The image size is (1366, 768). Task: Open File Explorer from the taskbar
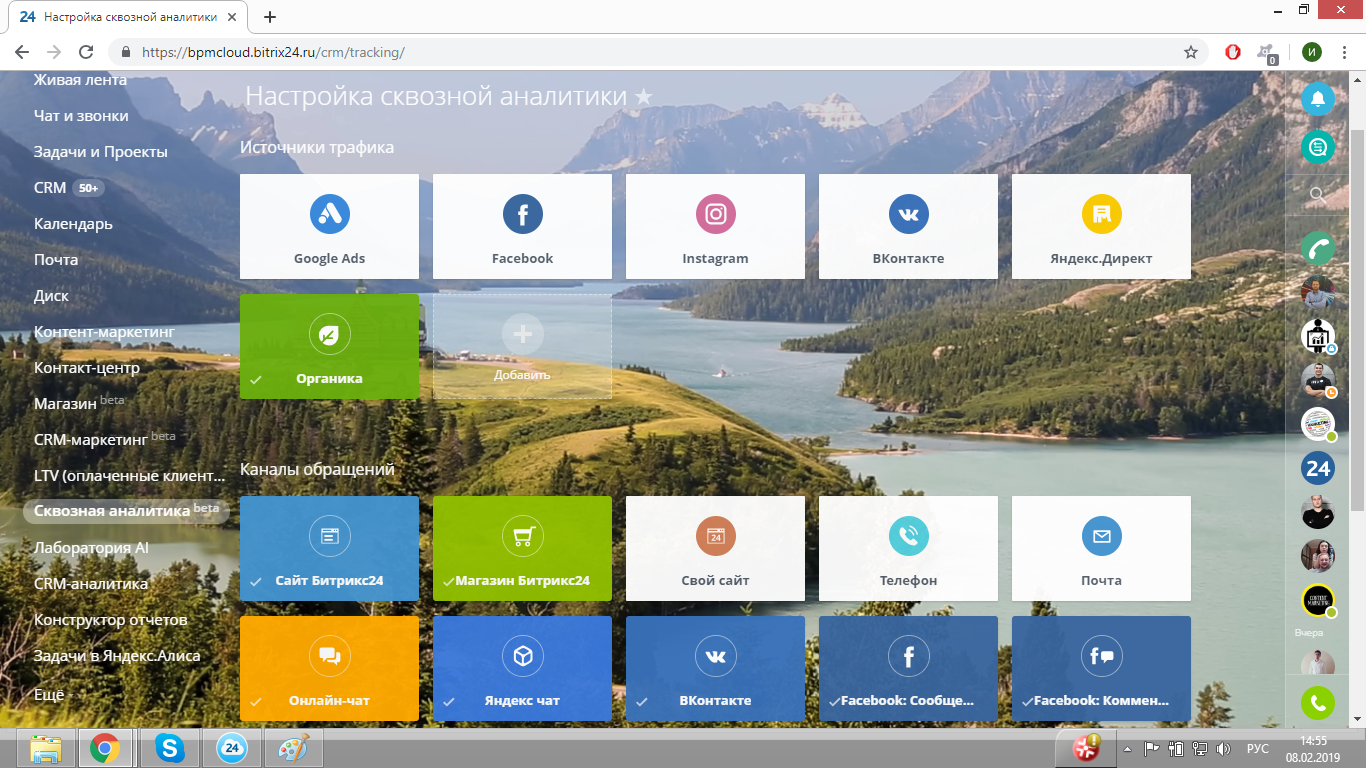coord(46,748)
